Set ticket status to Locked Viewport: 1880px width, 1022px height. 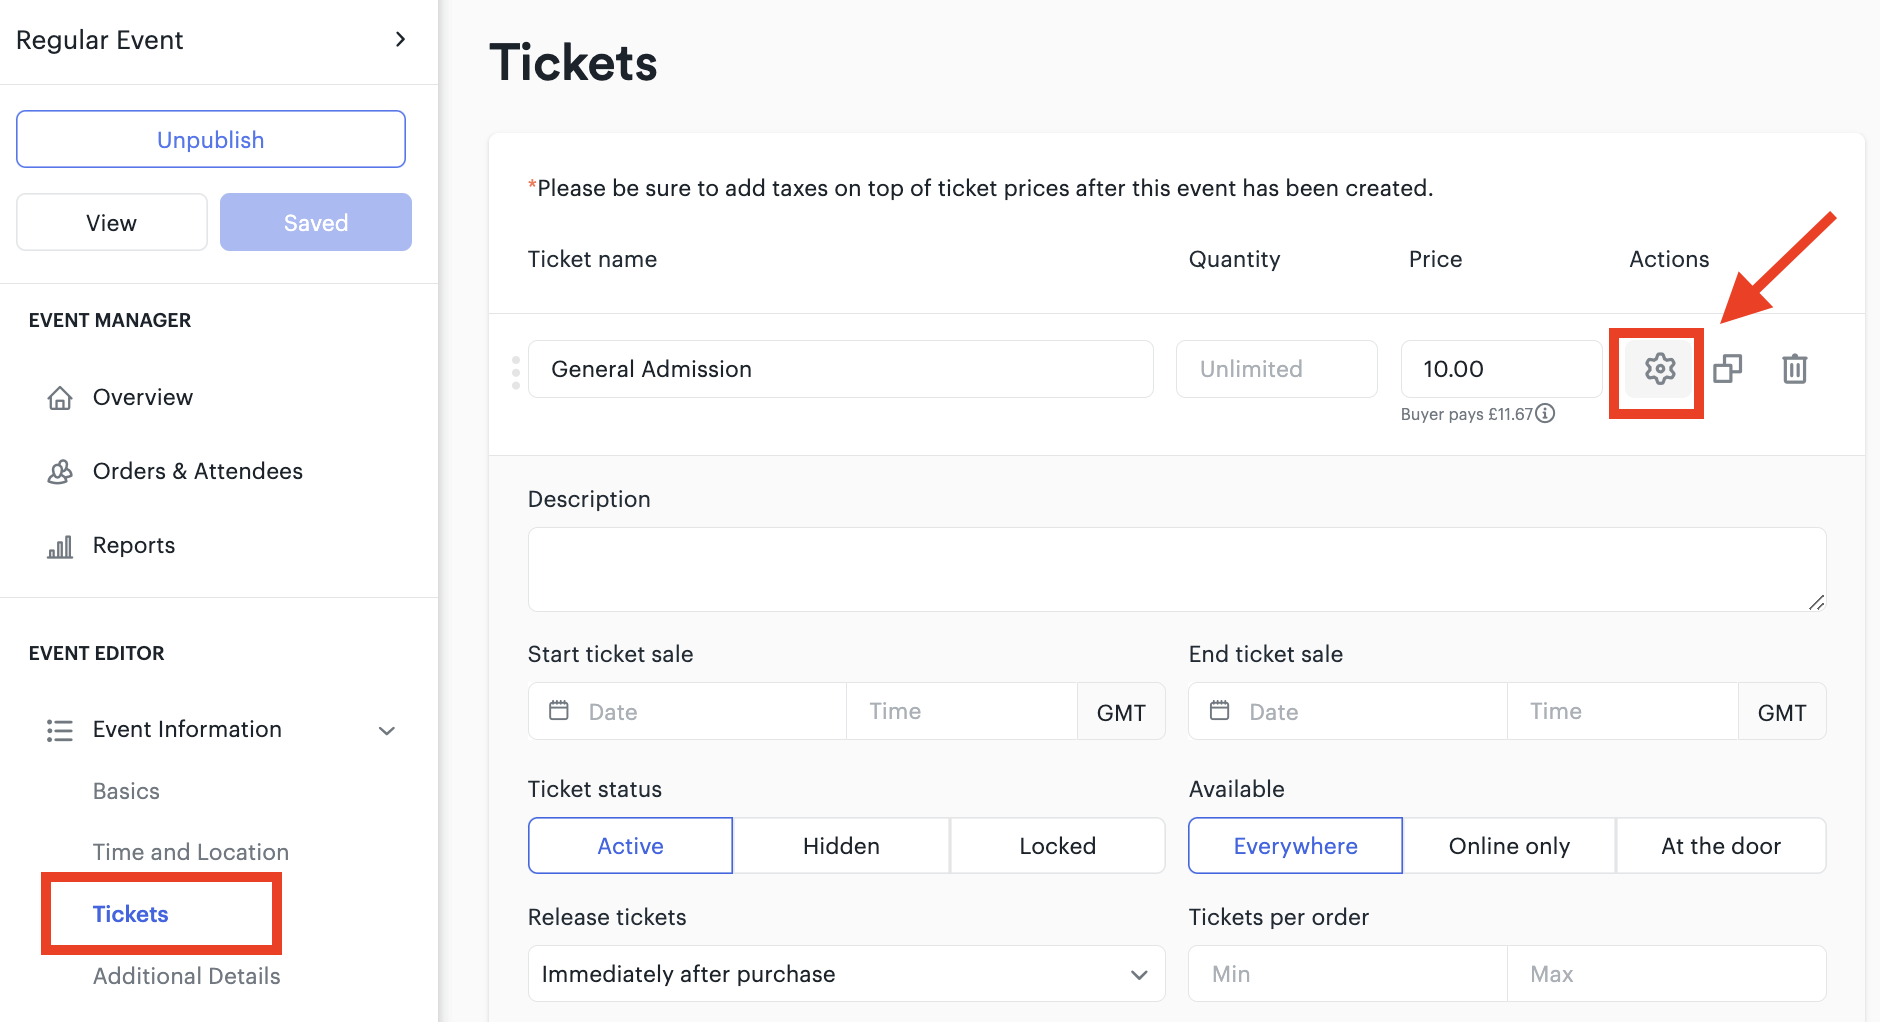point(1057,846)
